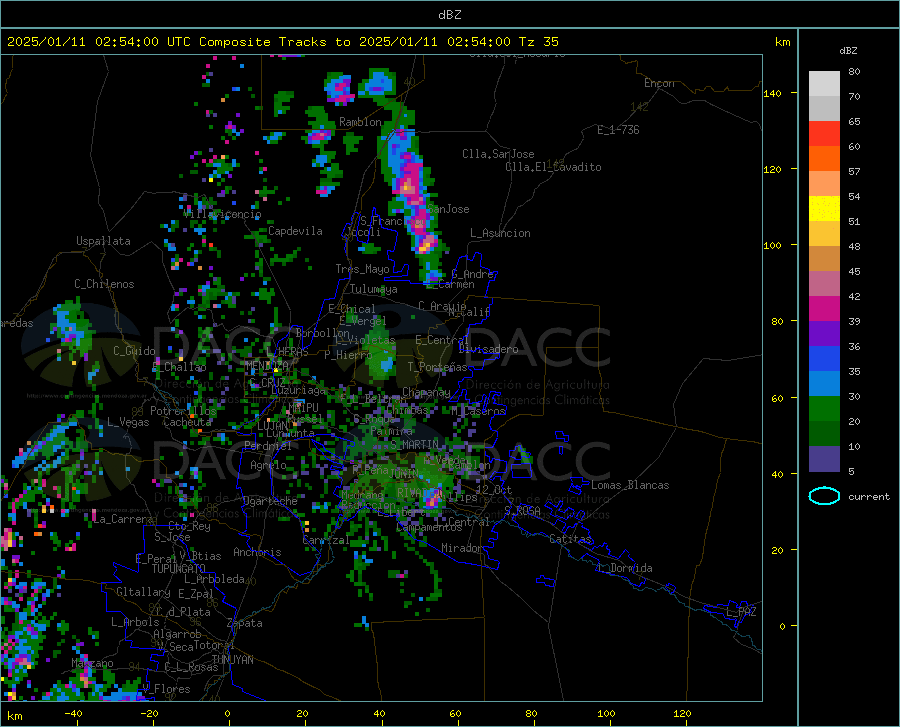900x727 pixels.
Task: Click the dark purple 10 dBZ legend swatch
Action: (x=824, y=458)
